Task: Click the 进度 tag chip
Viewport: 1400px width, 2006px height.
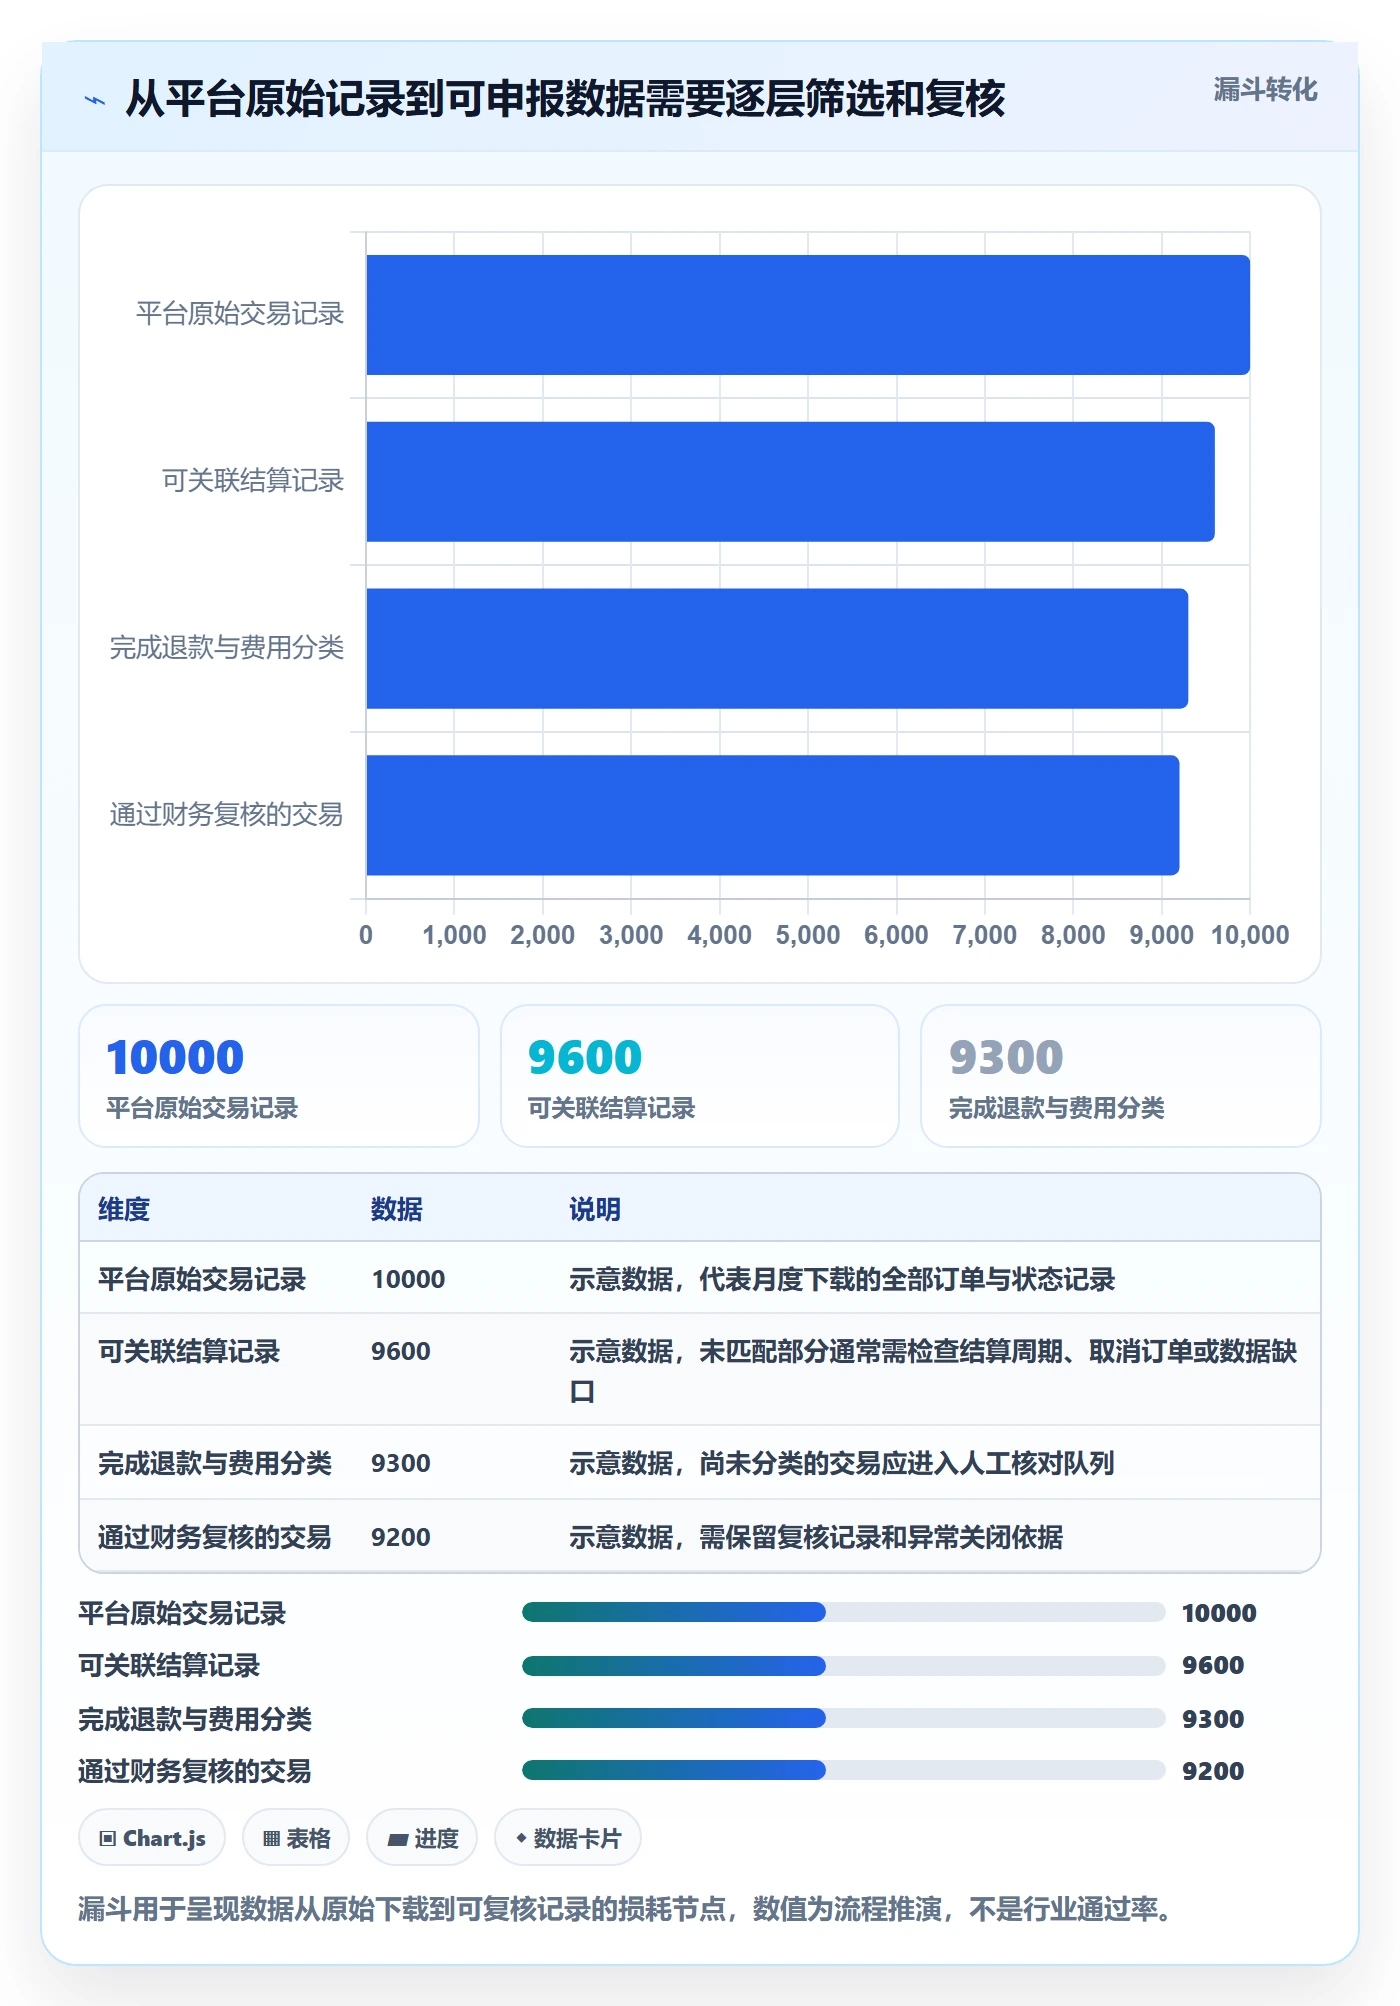Action: click(x=422, y=1838)
